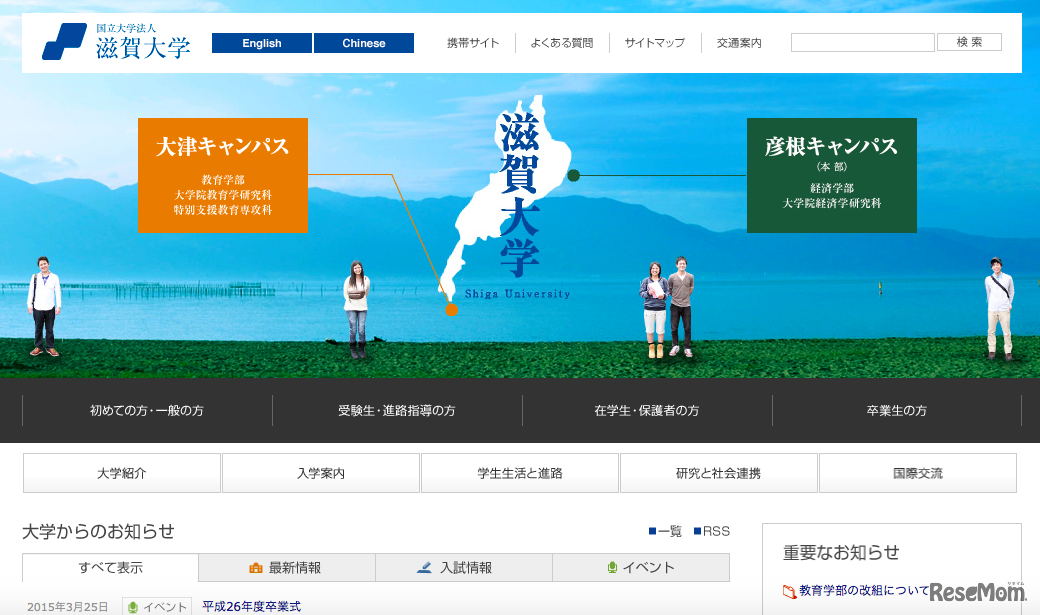This screenshot has height=615, width=1040.
Task: Click the search text field
Action: 862,43
